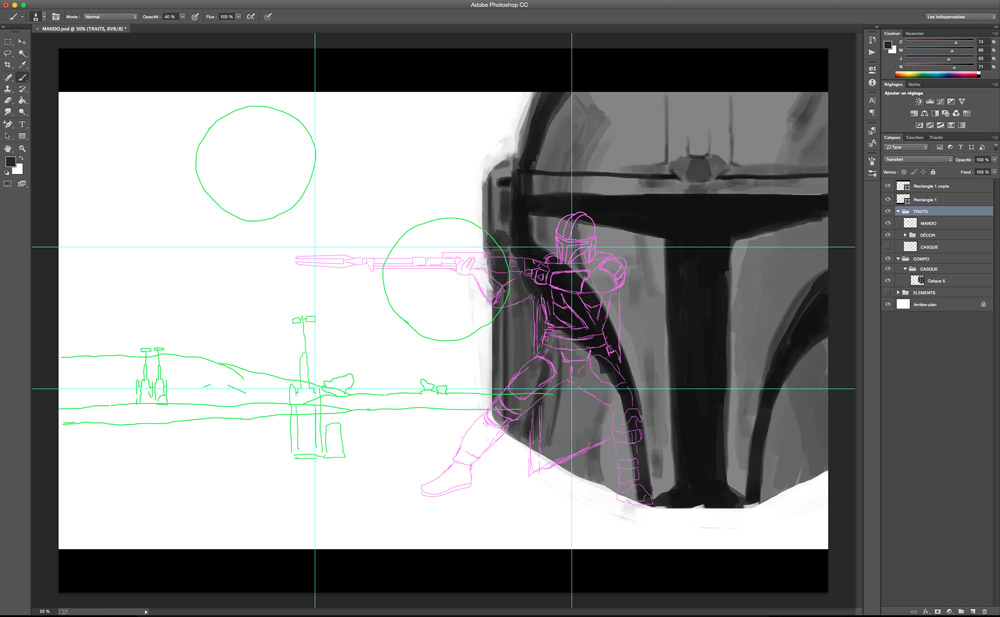Activate the Hand tool
This screenshot has height=617, width=1000.
pos(8,148)
